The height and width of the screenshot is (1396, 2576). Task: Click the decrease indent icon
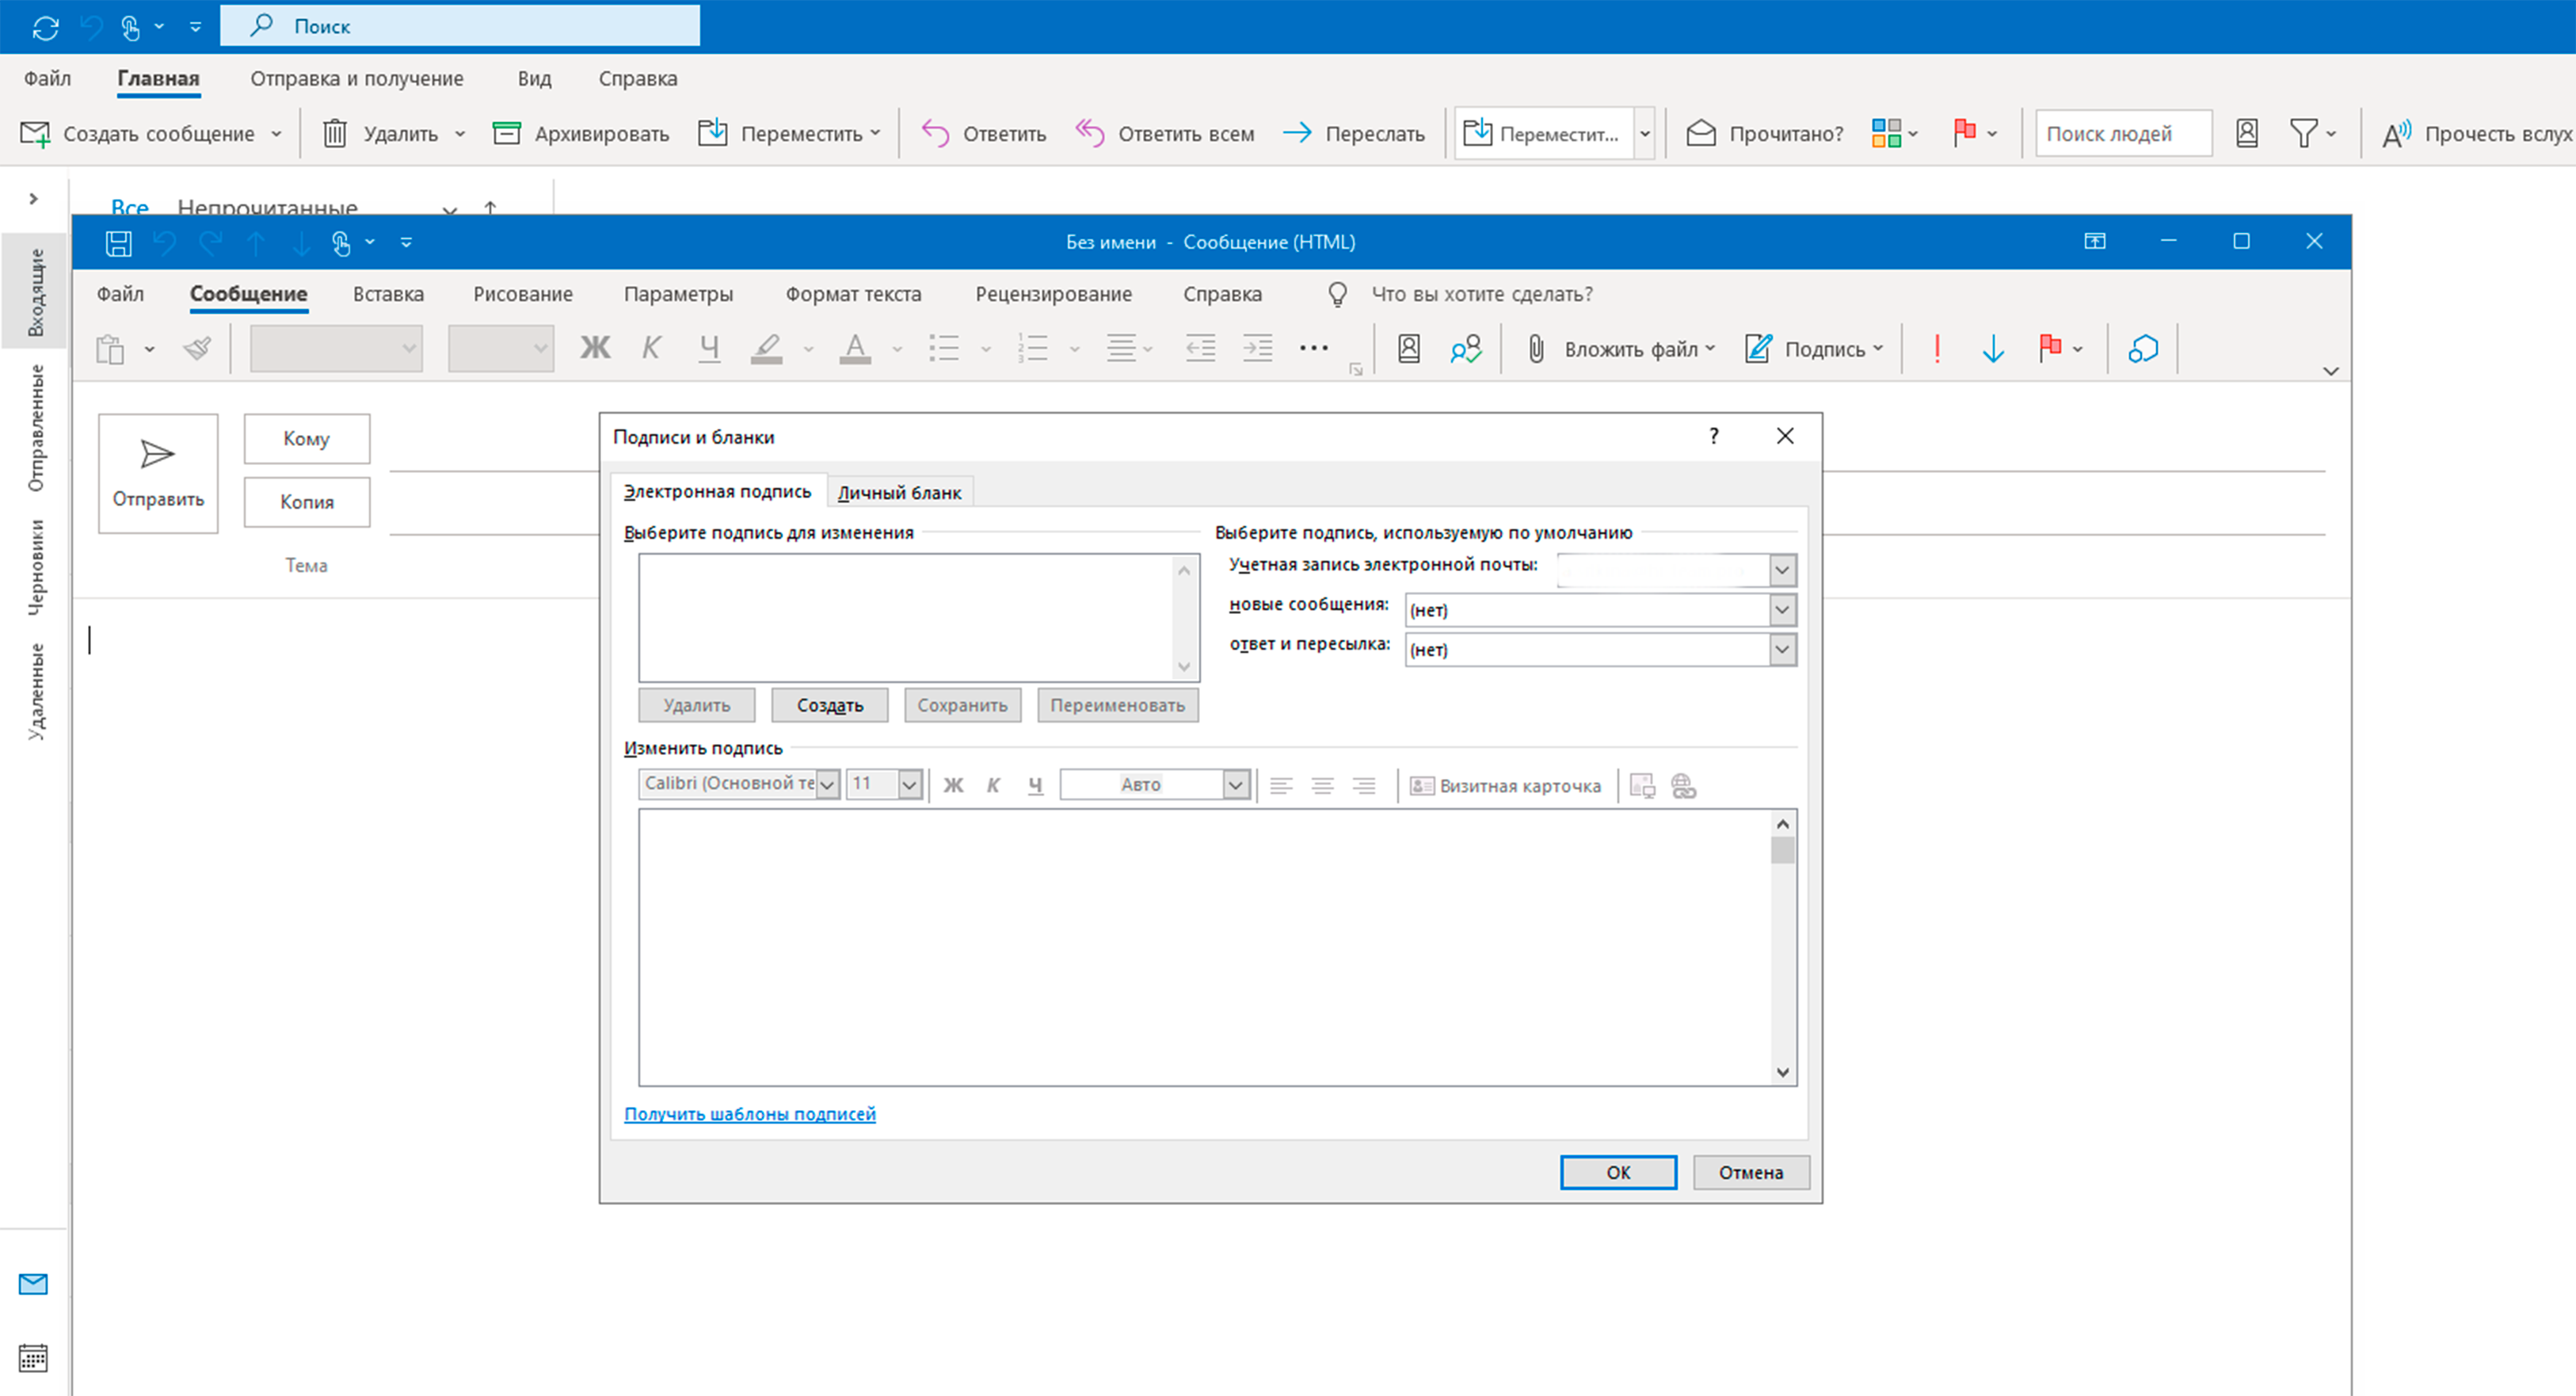1200,348
